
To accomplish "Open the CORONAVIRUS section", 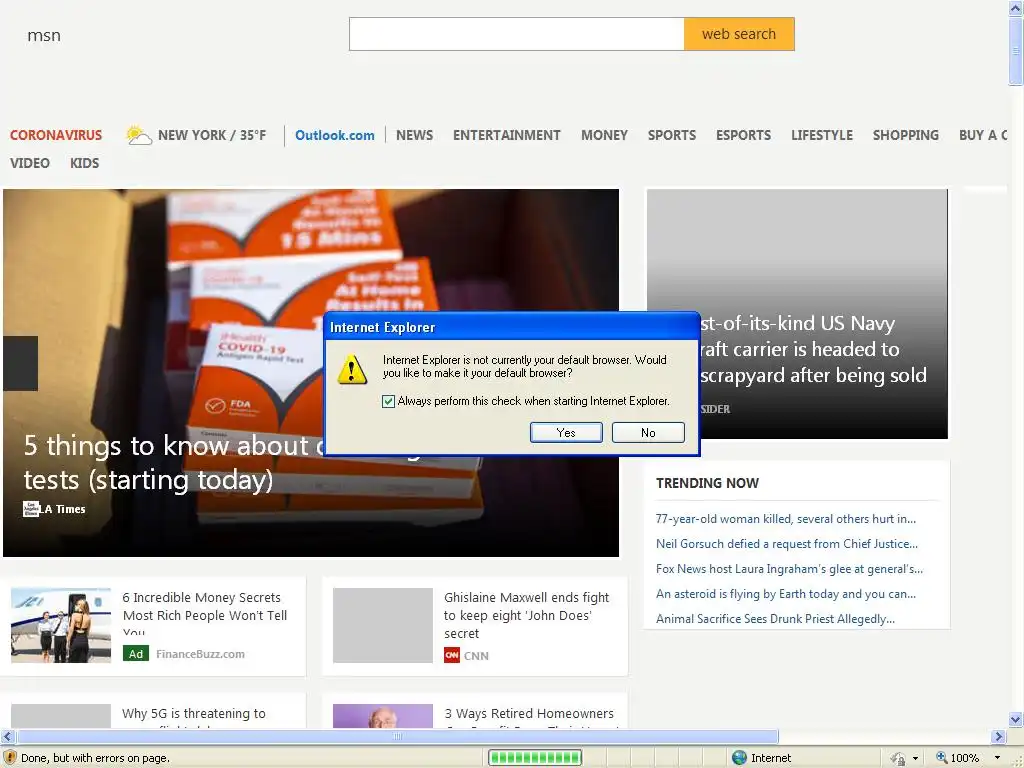I will (x=56, y=135).
